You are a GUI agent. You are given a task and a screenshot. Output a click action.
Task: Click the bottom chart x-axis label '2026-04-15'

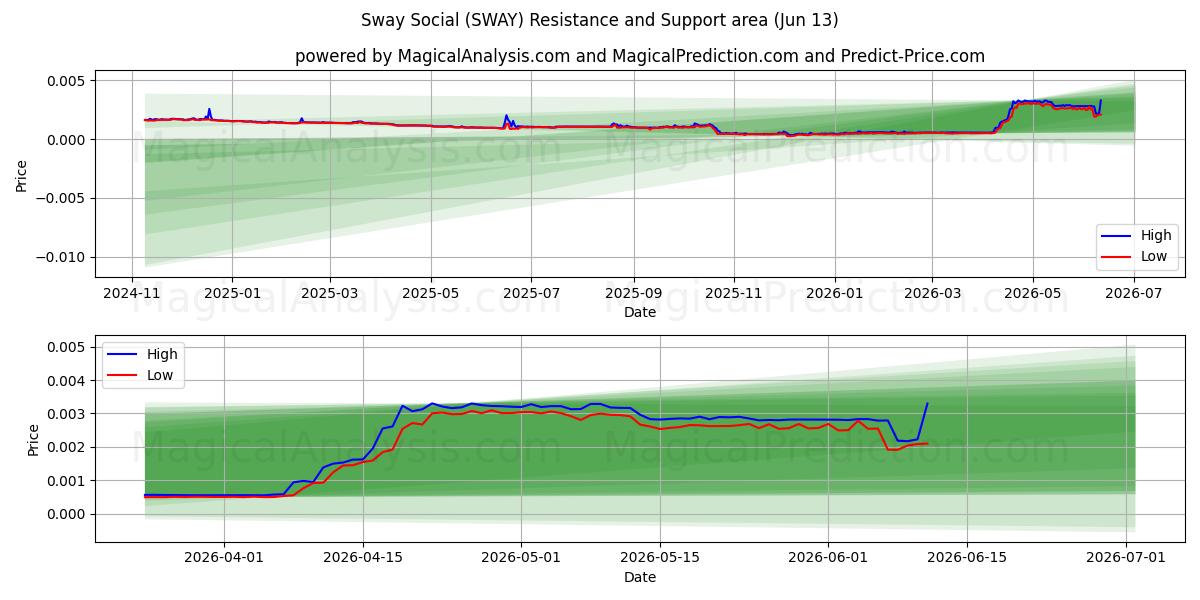pyautogui.click(x=362, y=558)
